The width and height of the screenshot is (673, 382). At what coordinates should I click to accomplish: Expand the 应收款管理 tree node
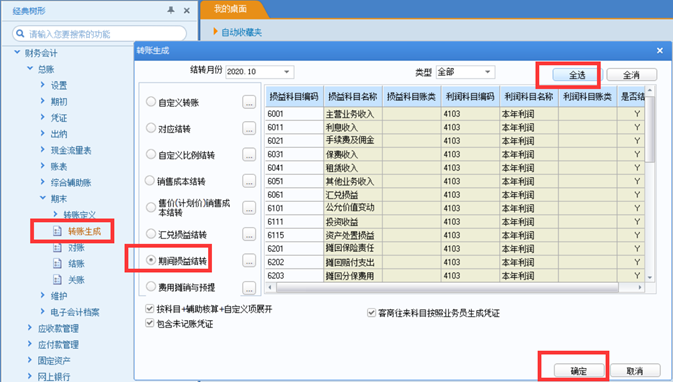point(30,328)
